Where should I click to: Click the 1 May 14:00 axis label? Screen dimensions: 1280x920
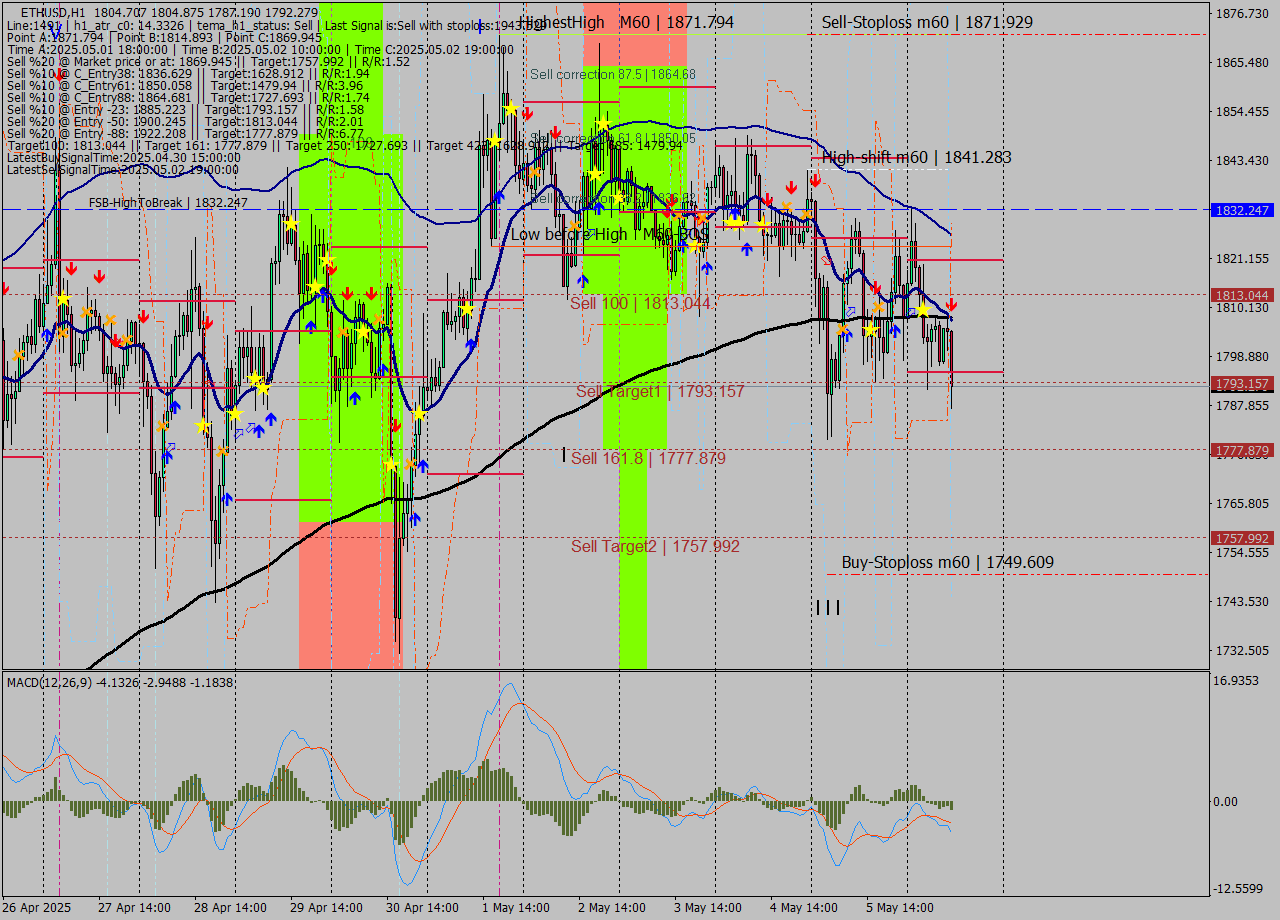[x=516, y=906]
